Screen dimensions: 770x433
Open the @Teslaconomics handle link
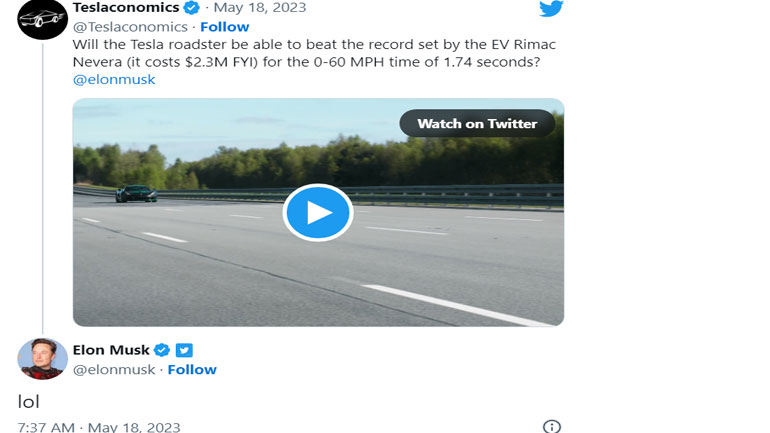130,27
